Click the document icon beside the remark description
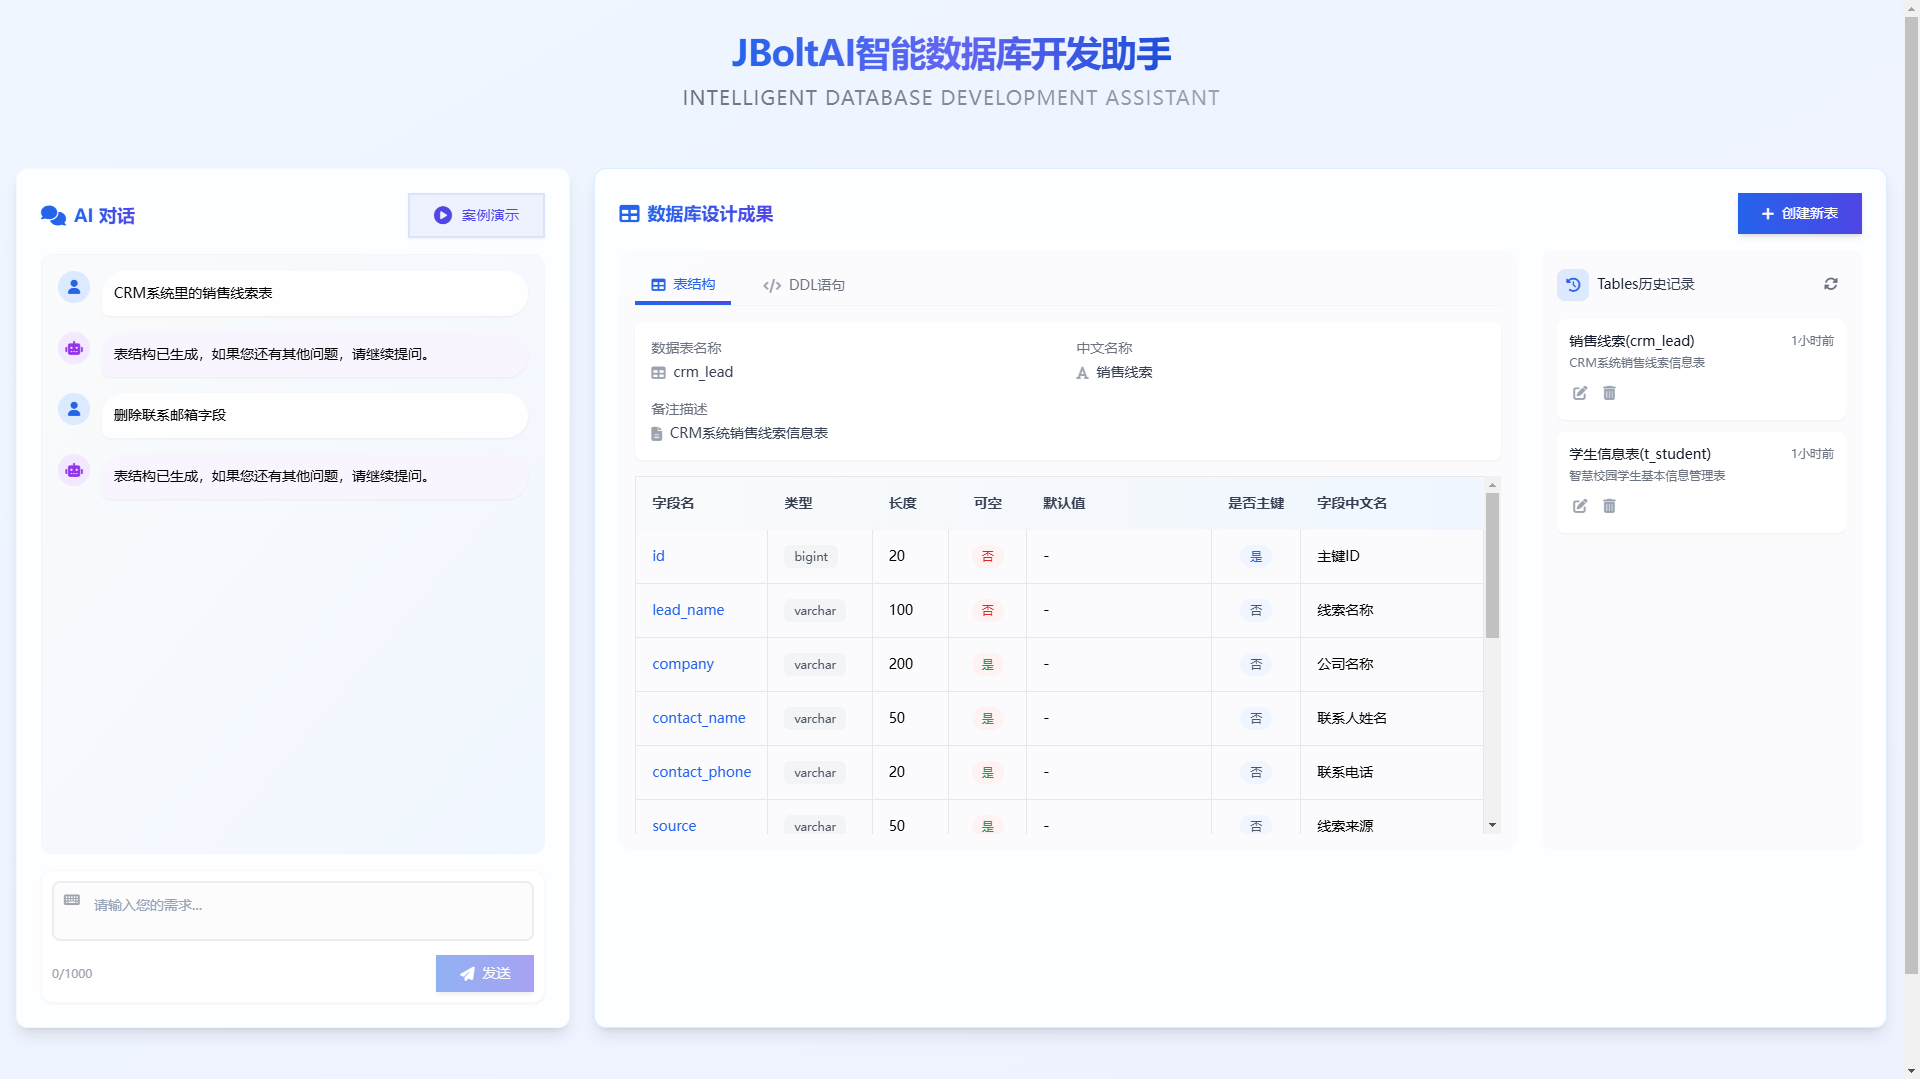The width and height of the screenshot is (1920, 1079). 656,434
